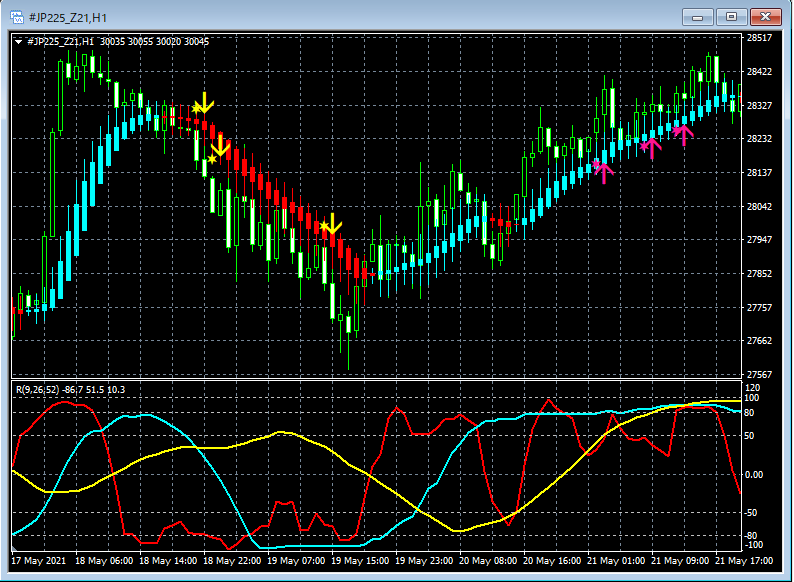Click the 28422 price scale label
Image resolution: width=794 pixels, height=582 pixels.
759,71
